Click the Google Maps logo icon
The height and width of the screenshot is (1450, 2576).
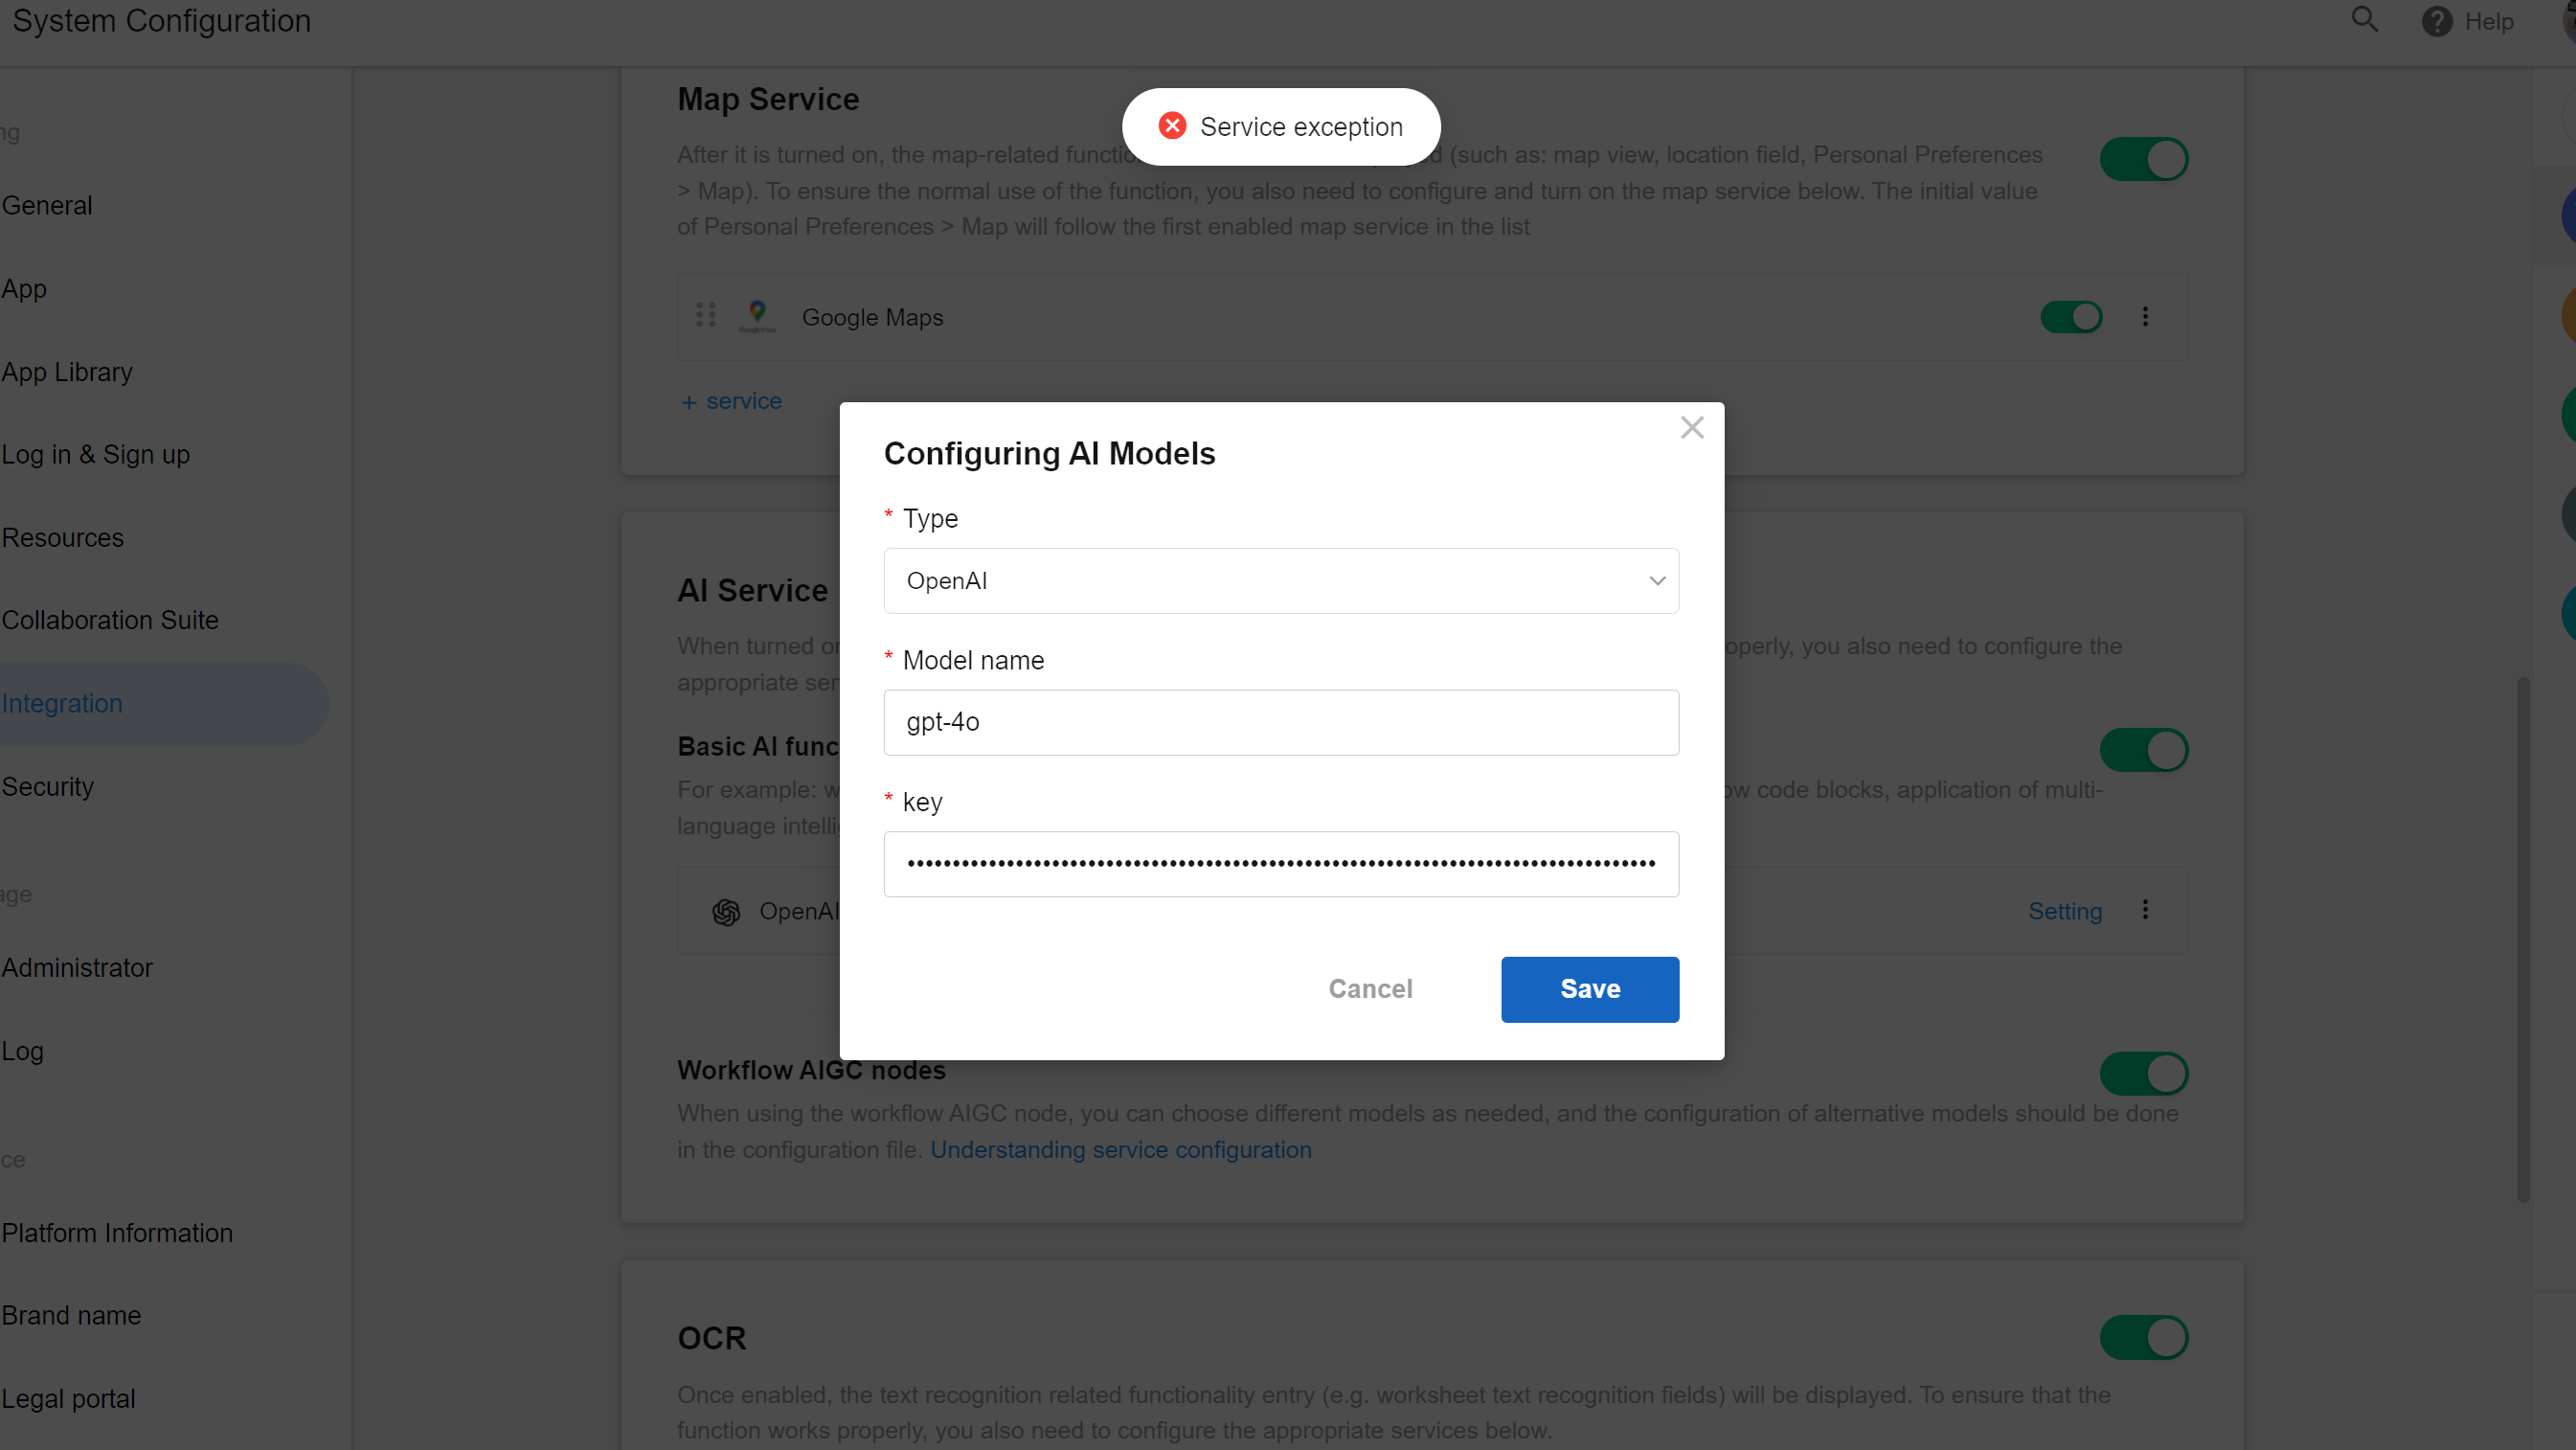pos(757,316)
